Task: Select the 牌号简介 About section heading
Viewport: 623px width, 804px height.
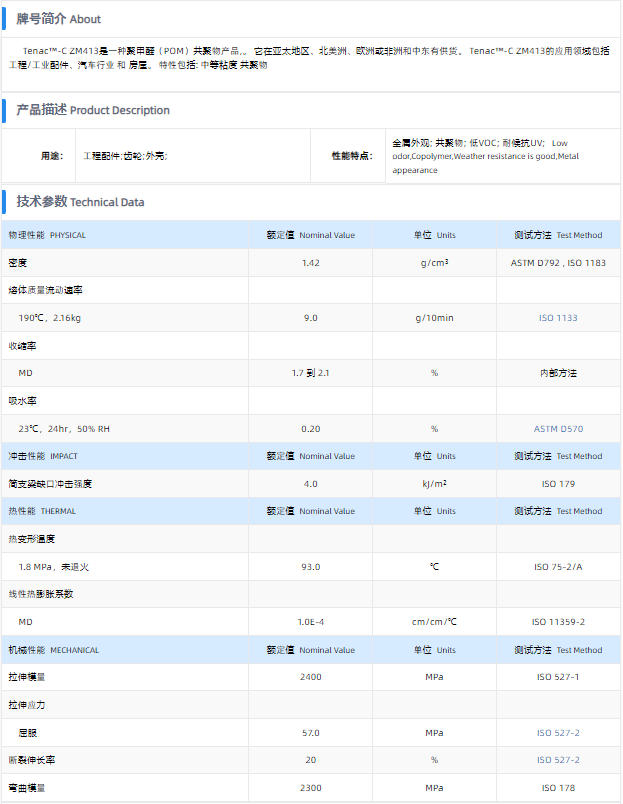Action: point(58,19)
